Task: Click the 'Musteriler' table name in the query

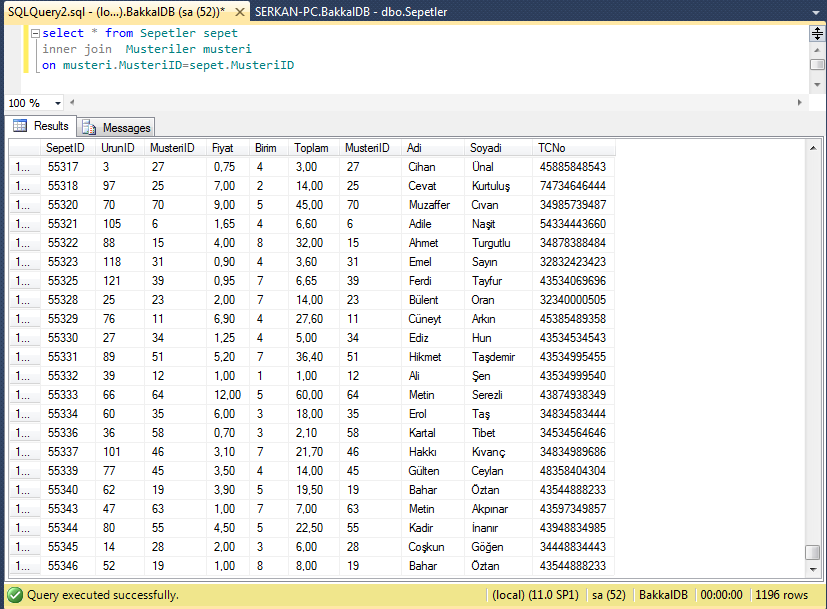Action: 160,49
